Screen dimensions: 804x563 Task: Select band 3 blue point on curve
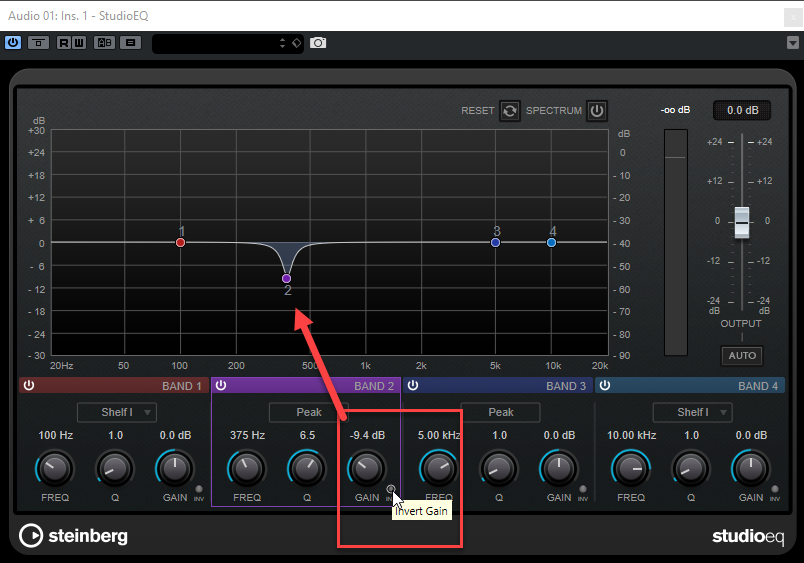click(x=495, y=243)
